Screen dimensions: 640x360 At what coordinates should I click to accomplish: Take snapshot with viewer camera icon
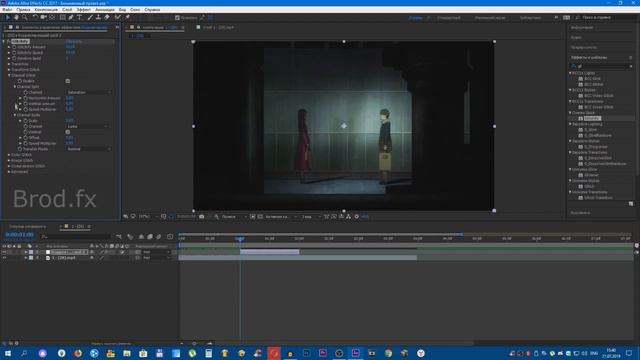[x=202, y=217]
